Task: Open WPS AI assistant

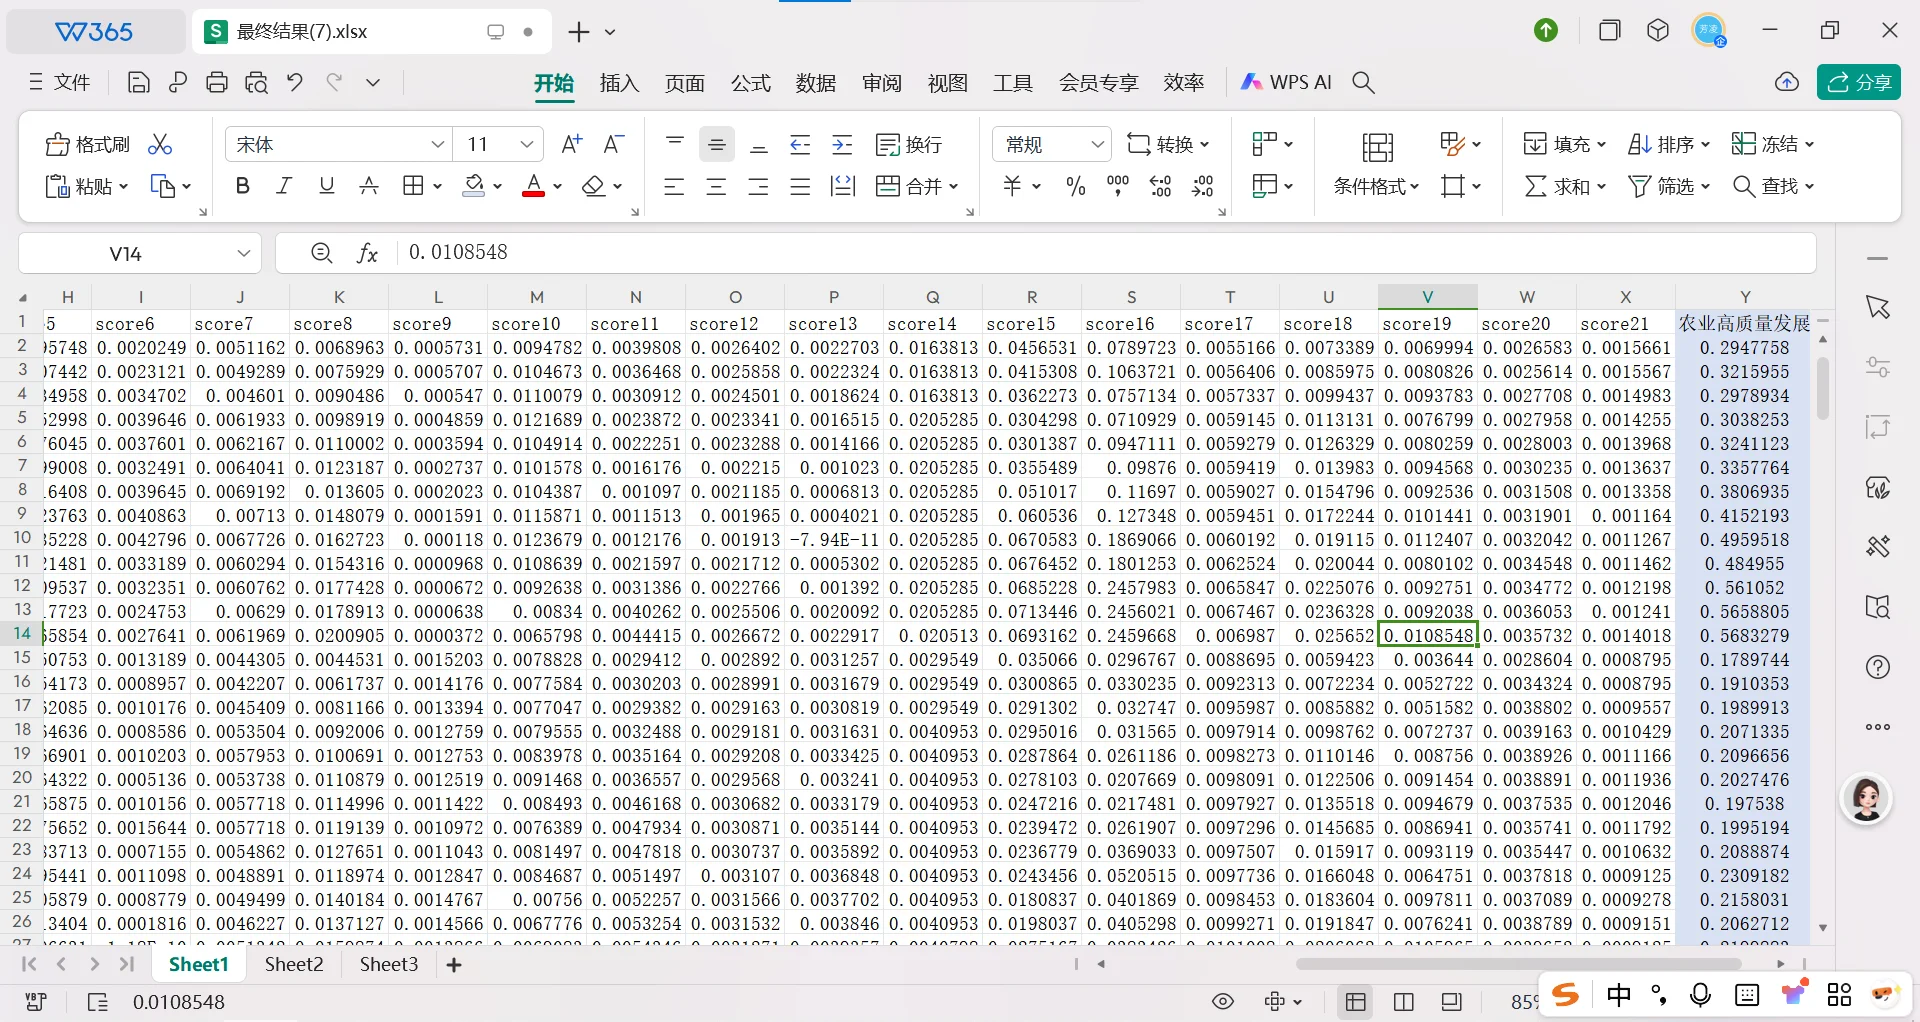Action: pos(1286,83)
